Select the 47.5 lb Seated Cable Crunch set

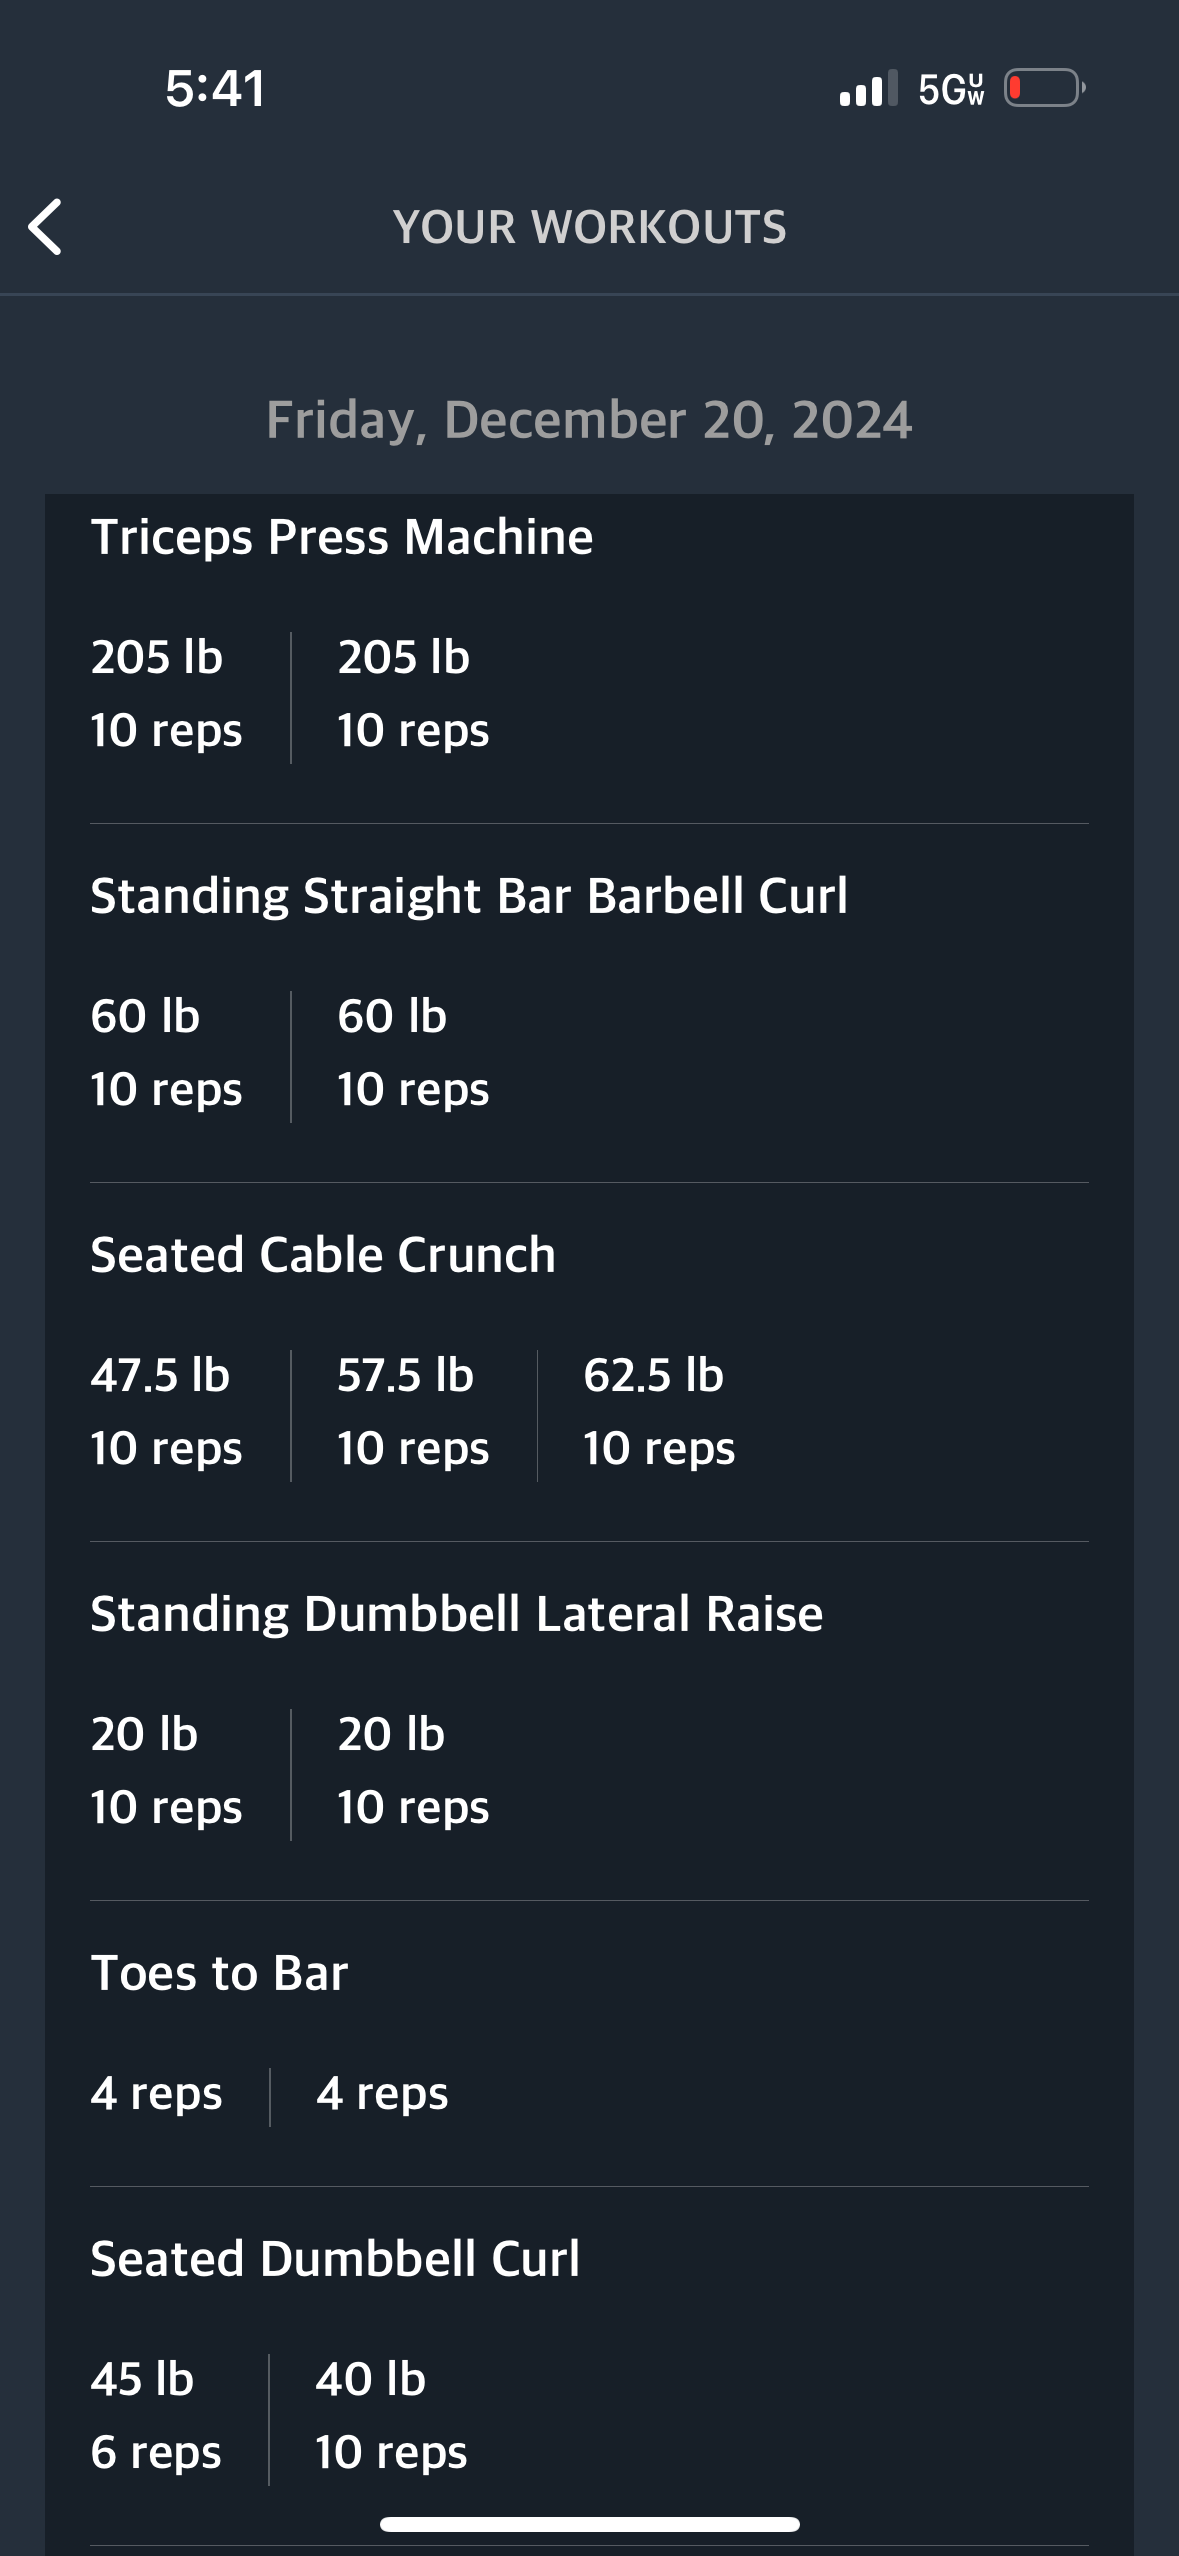pos(166,1411)
